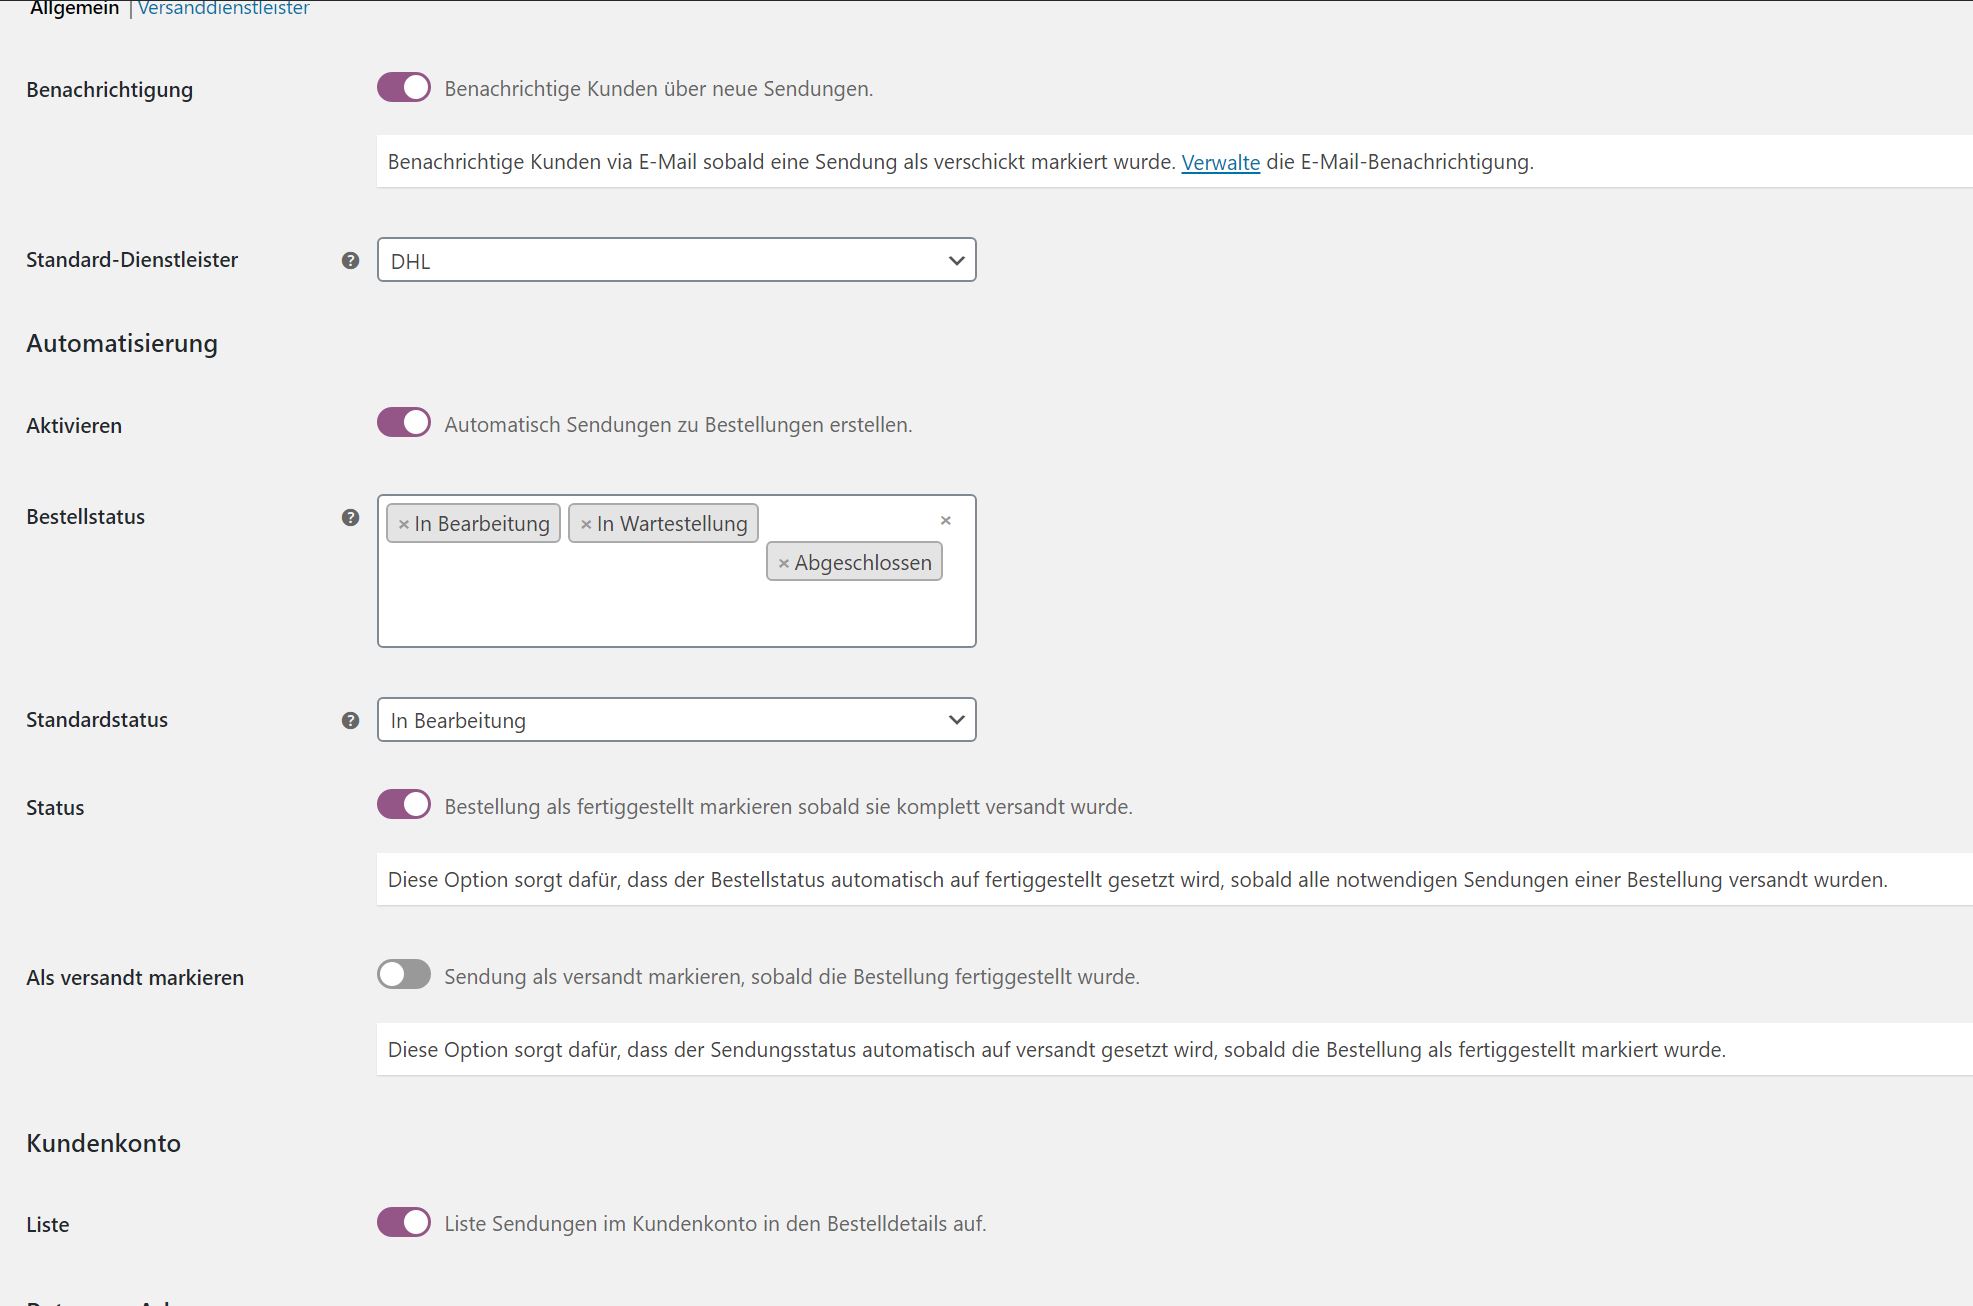
Task: Open the Standardstatus dropdown
Action: point(677,720)
